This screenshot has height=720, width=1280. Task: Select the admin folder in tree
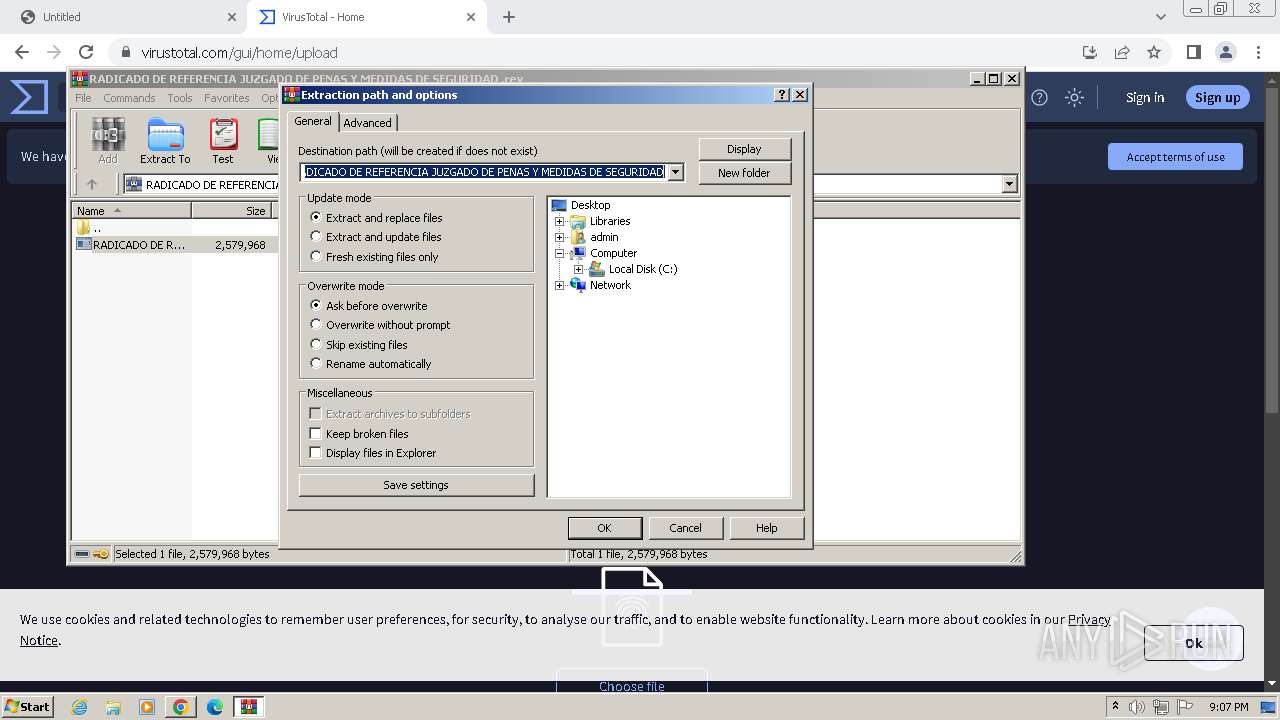(x=594, y=237)
